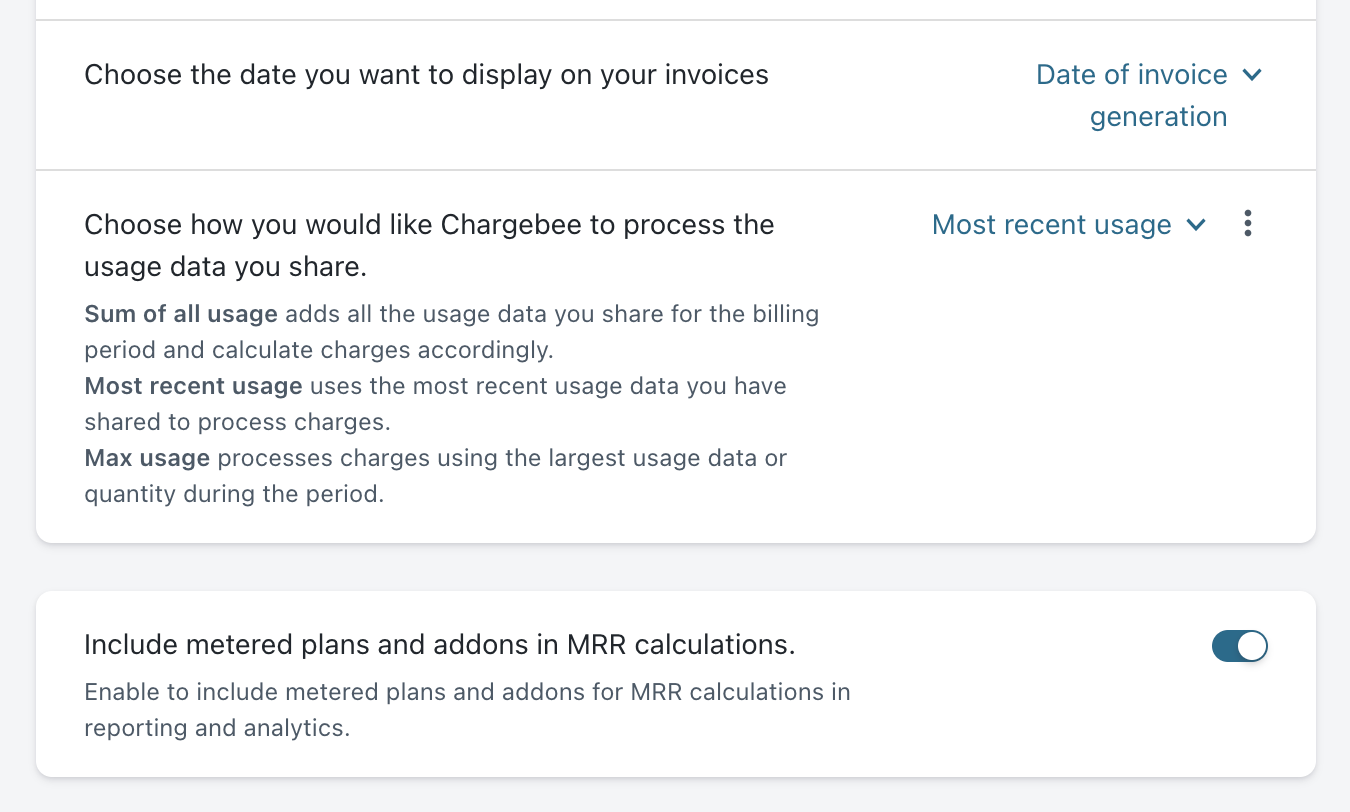The width and height of the screenshot is (1350, 812).
Task: Click the Chargebee usage data processing heading
Action: 429,225
